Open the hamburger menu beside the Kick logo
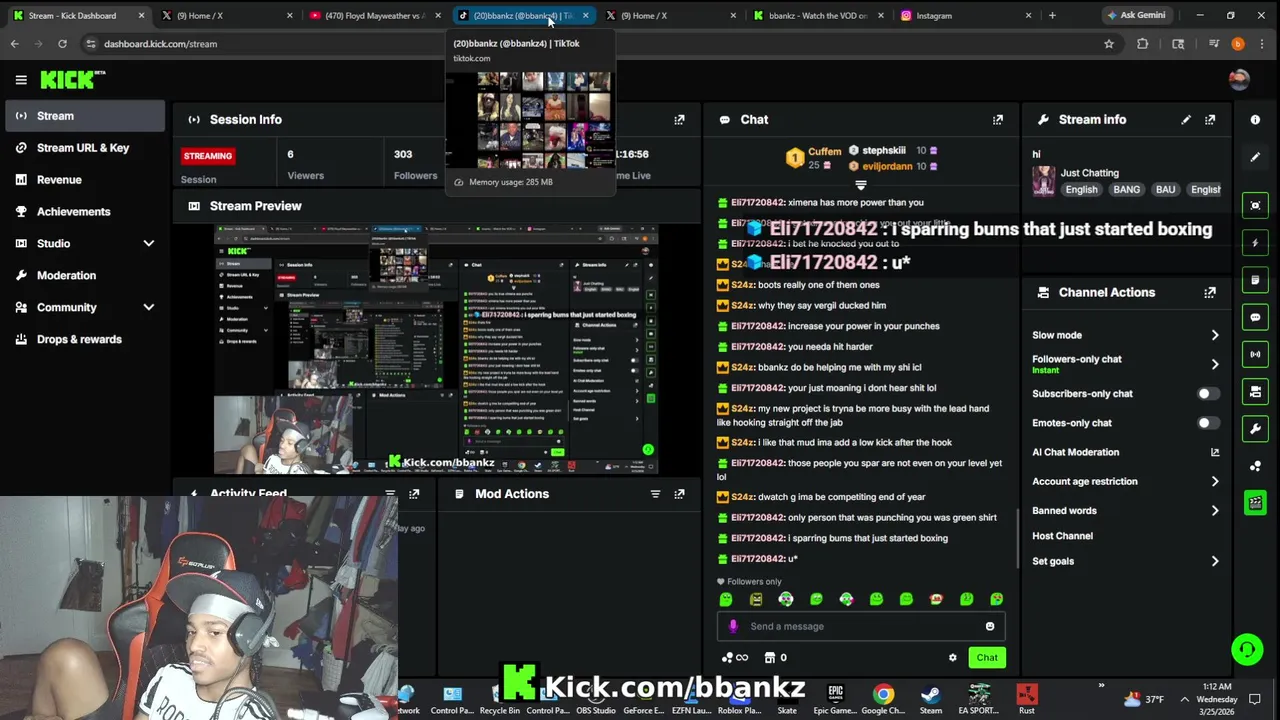The height and width of the screenshot is (720, 1280). click(x=21, y=80)
